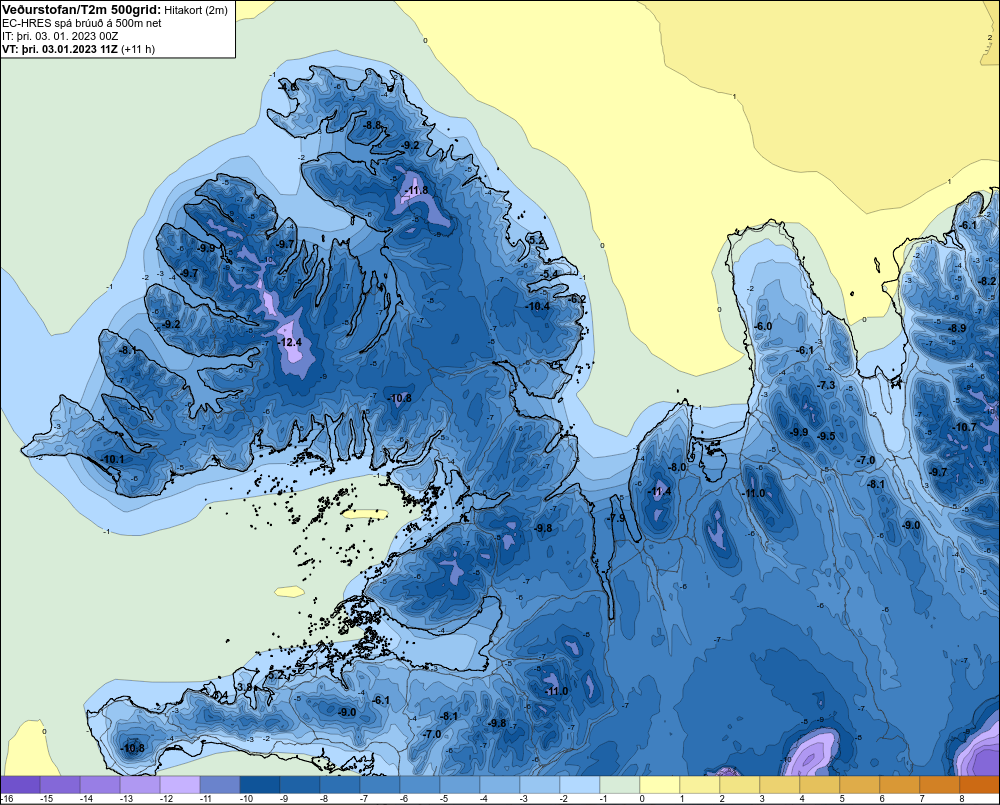Select legend swatch between -14 and -13
1000x805 pixels.
pos(100,784)
